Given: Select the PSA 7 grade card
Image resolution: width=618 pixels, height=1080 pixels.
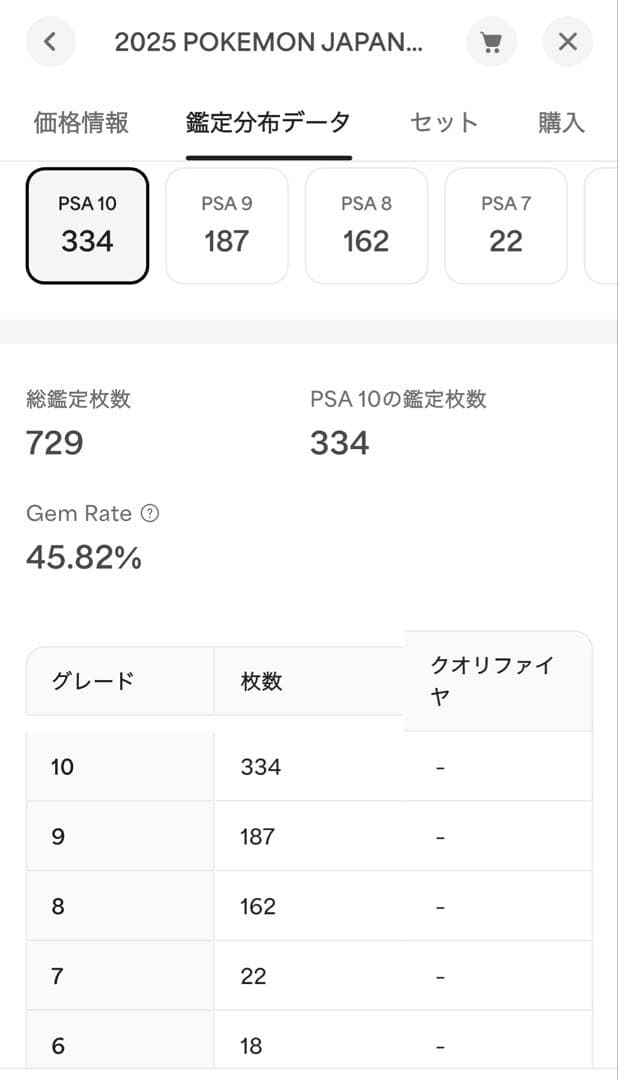Looking at the screenshot, I should pos(506,224).
